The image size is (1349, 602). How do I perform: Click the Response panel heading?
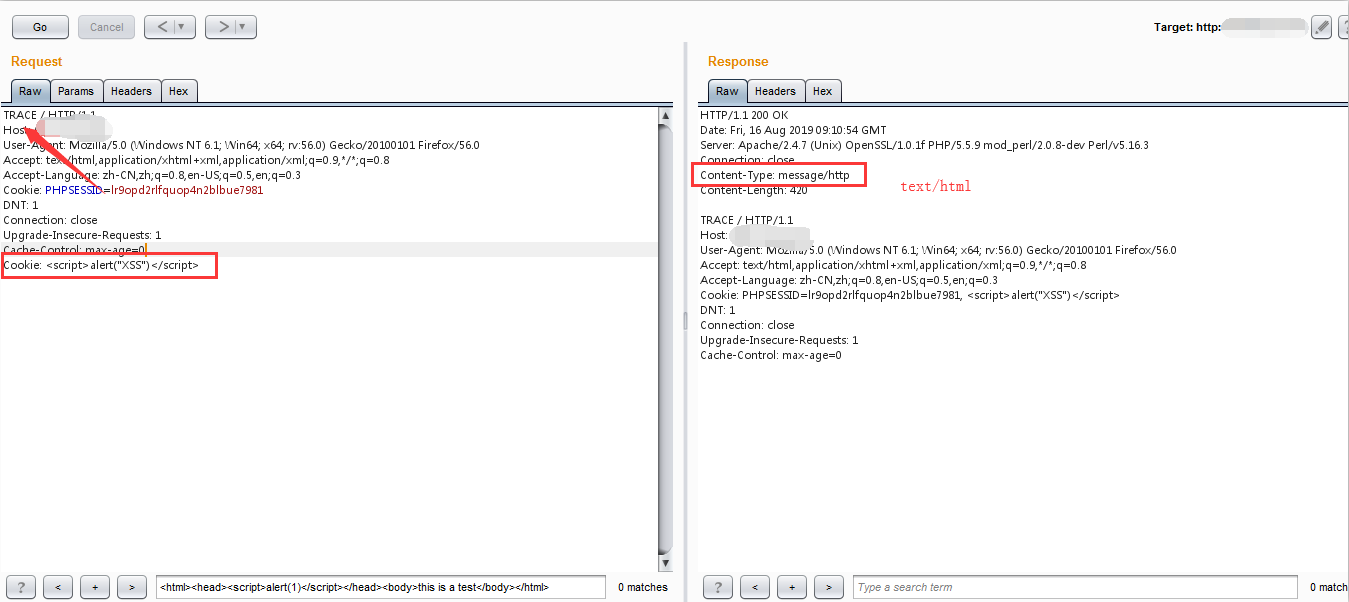click(x=738, y=61)
